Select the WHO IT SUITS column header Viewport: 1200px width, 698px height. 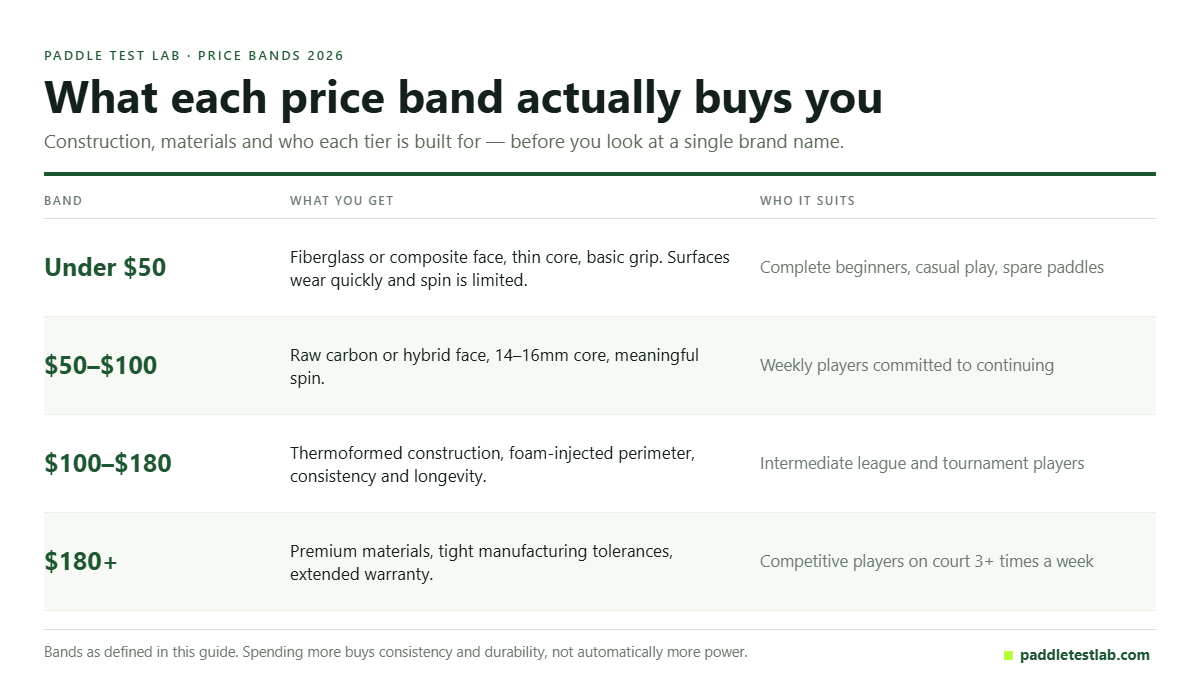(807, 201)
